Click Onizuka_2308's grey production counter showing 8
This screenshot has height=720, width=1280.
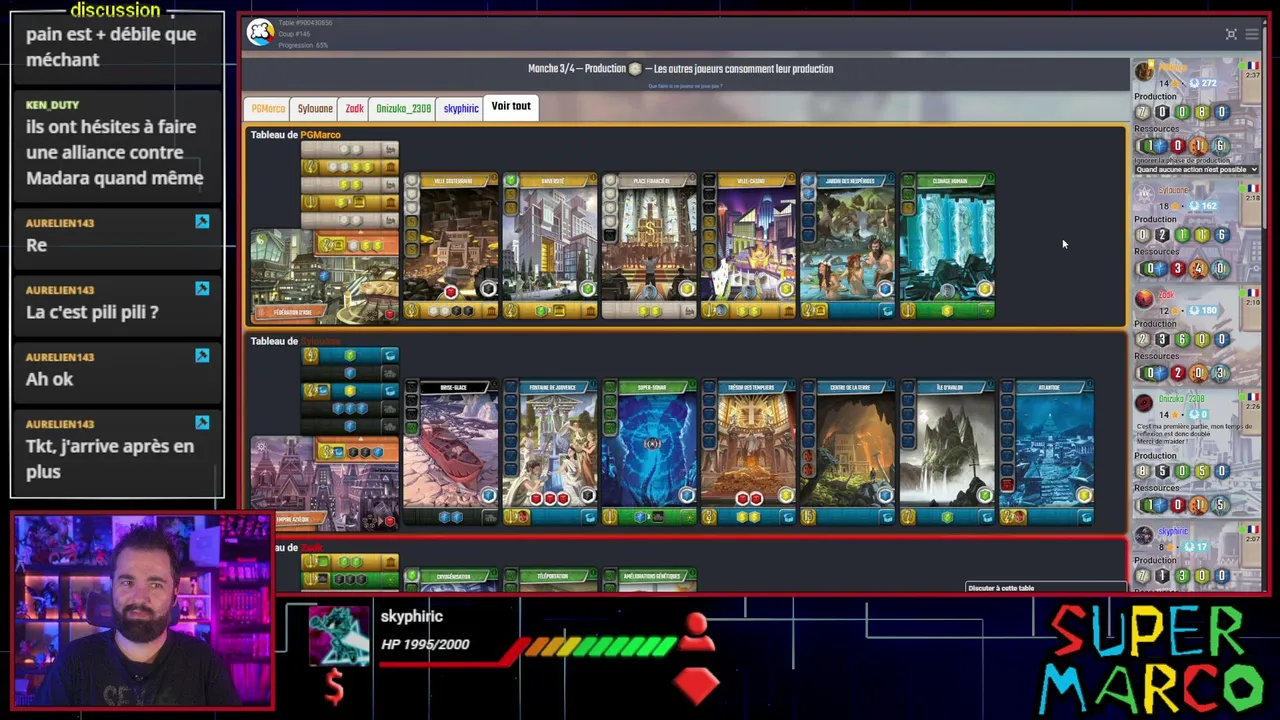coord(1143,472)
